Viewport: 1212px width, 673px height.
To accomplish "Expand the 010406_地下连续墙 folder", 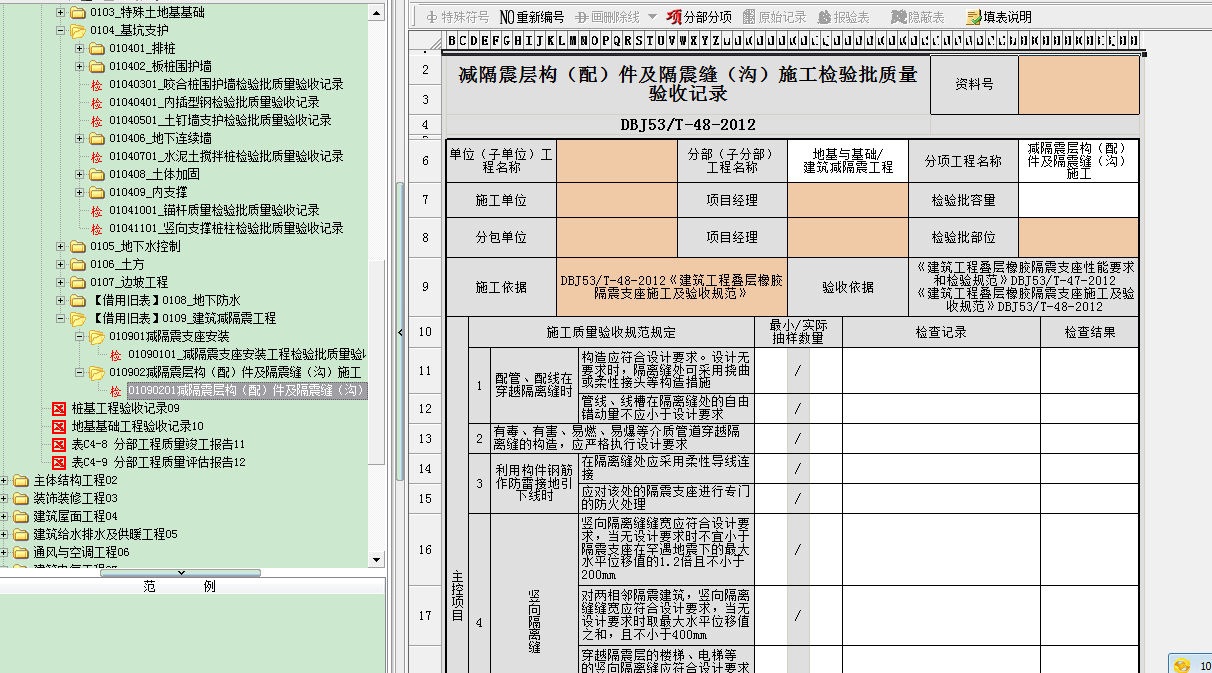I will (x=80, y=138).
